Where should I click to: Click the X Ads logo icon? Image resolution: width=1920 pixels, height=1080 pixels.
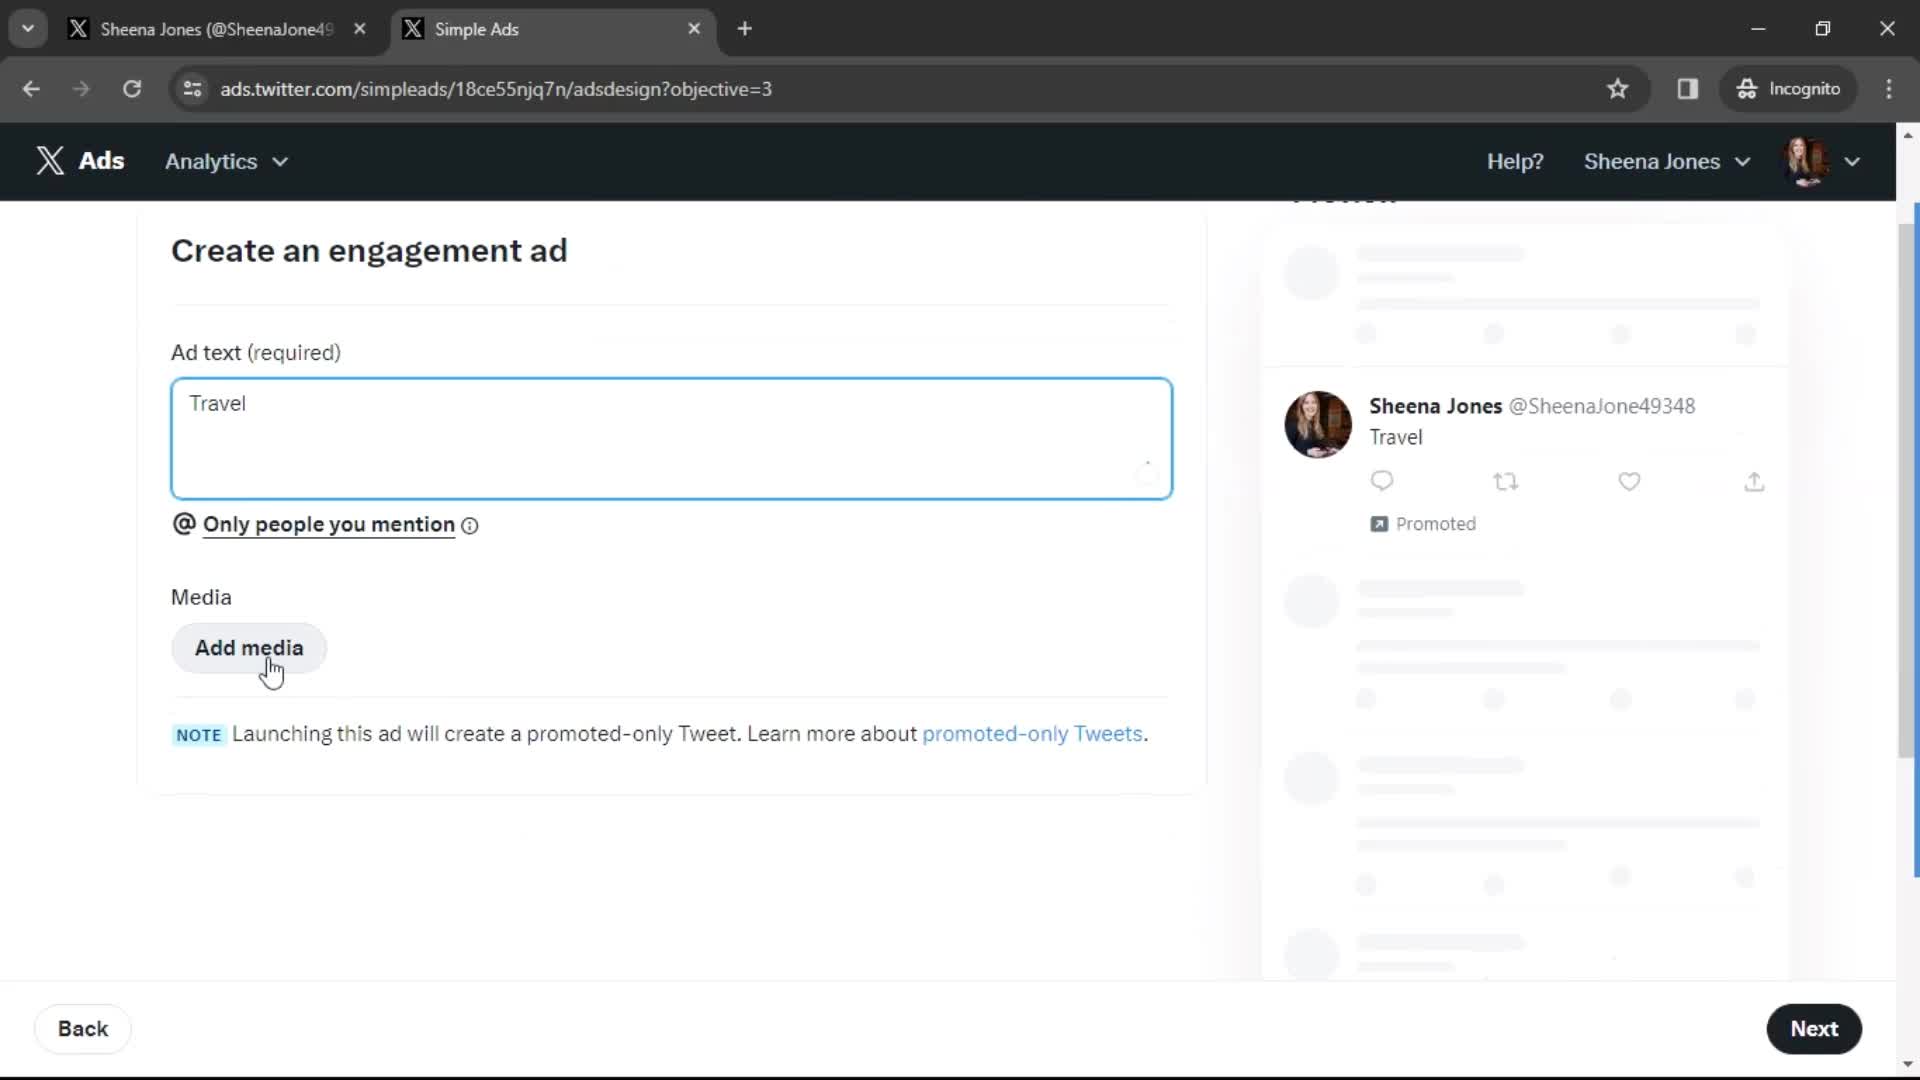coord(50,161)
